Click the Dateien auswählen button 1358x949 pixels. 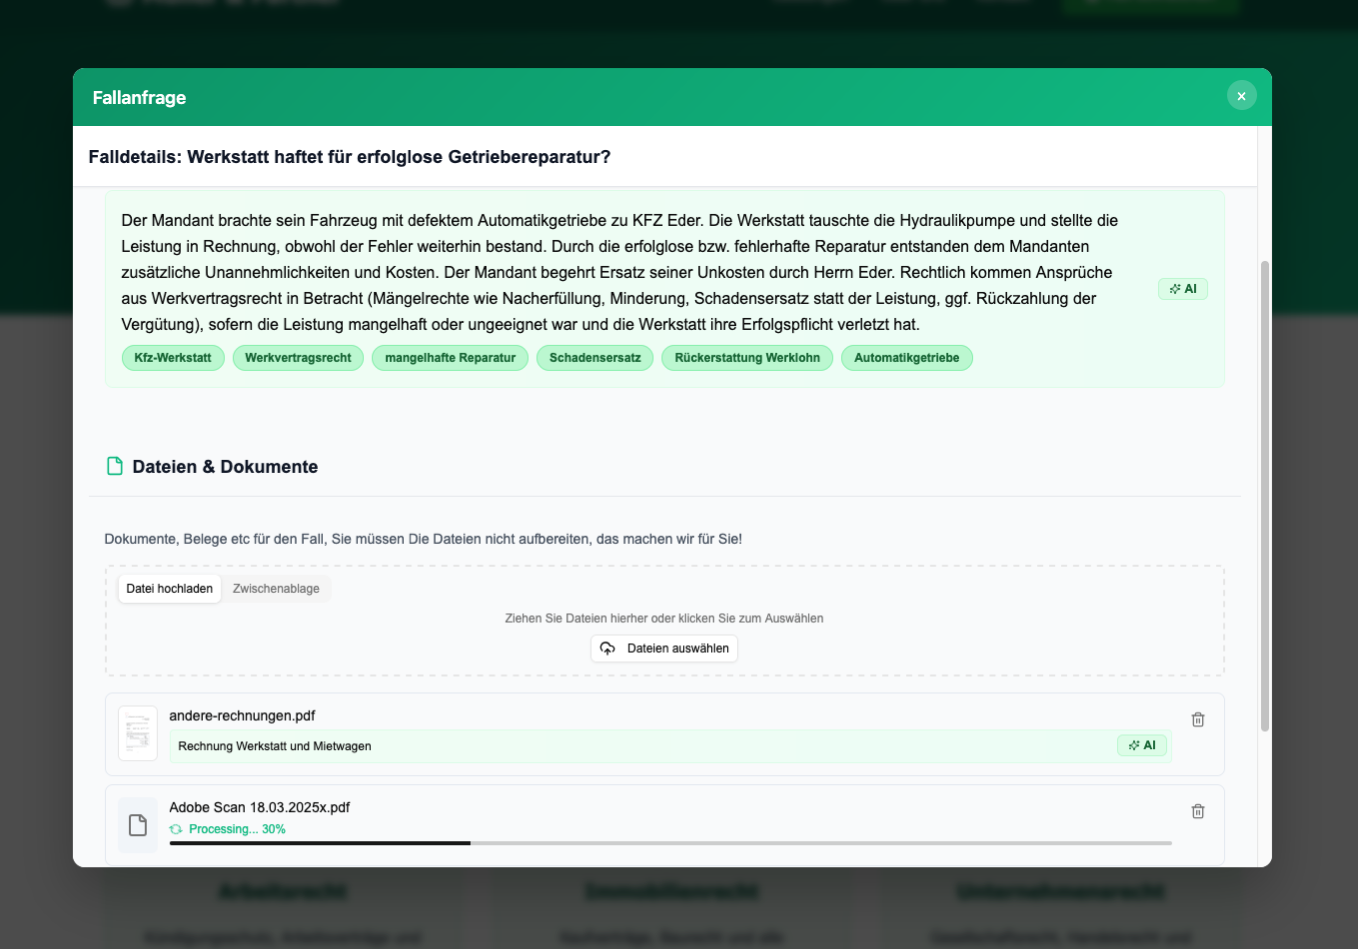tap(664, 648)
